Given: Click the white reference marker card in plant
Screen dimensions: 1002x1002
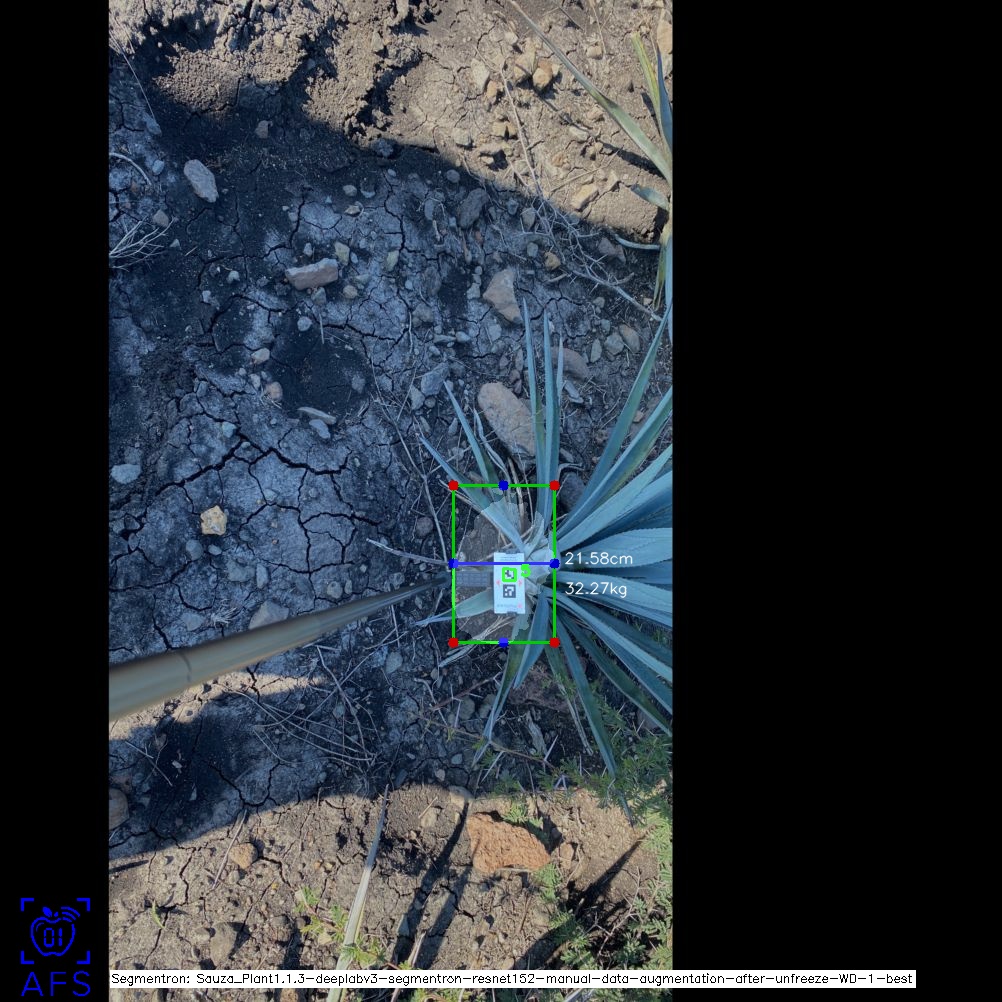Looking at the screenshot, I should (x=509, y=583).
